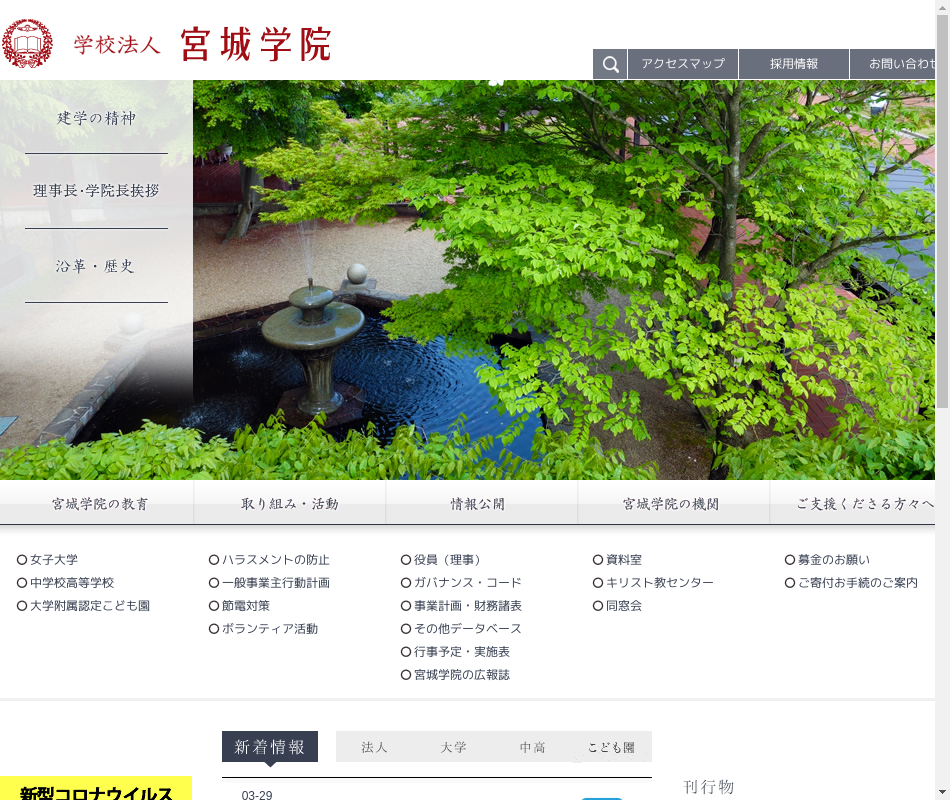Select 建学の精神 in the side menu

tap(96, 118)
